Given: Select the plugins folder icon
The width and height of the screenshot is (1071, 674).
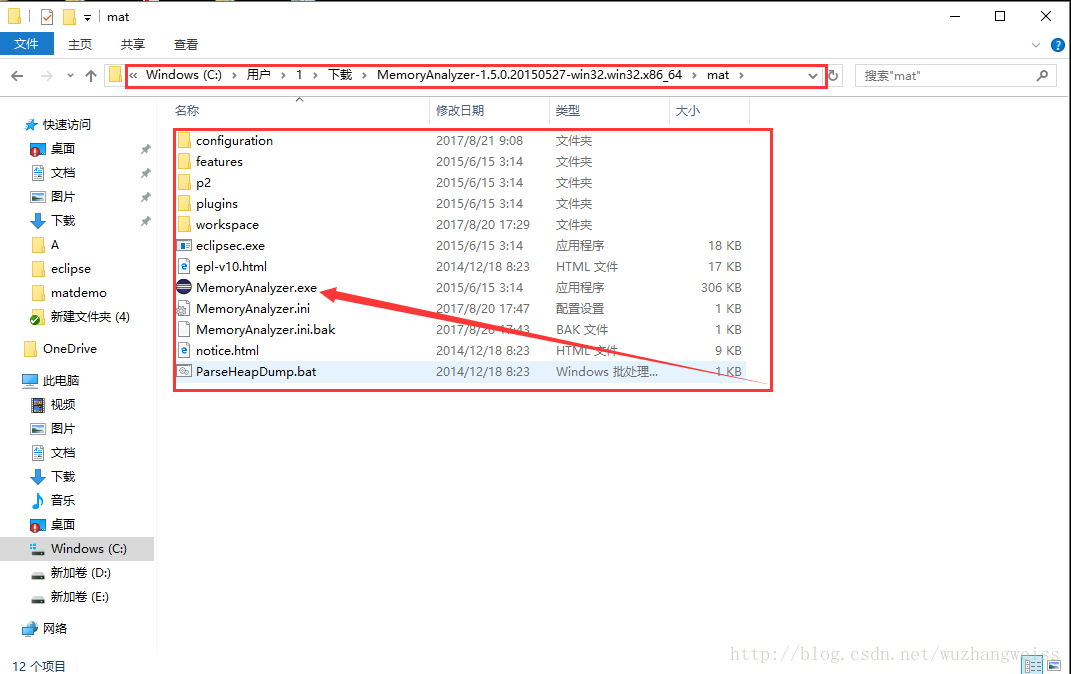Looking at the screenshot, I should click(184, 203).
